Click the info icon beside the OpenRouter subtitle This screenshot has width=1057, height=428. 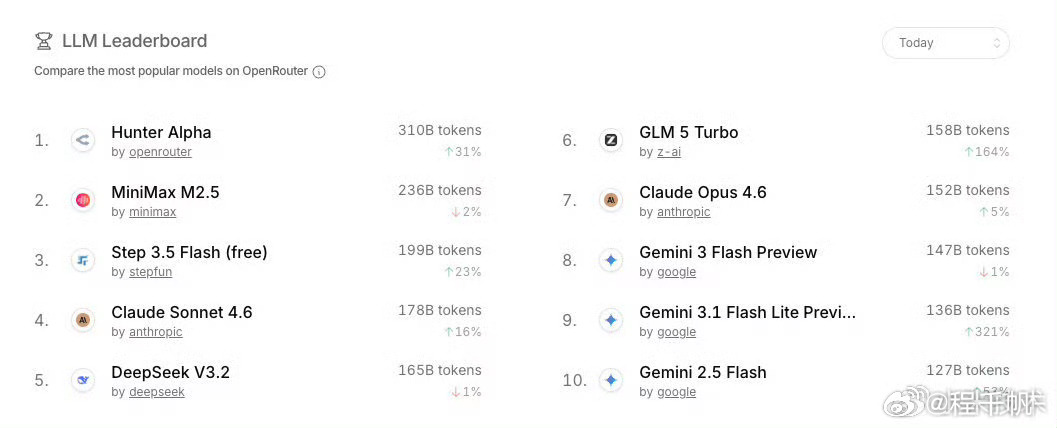319,72
